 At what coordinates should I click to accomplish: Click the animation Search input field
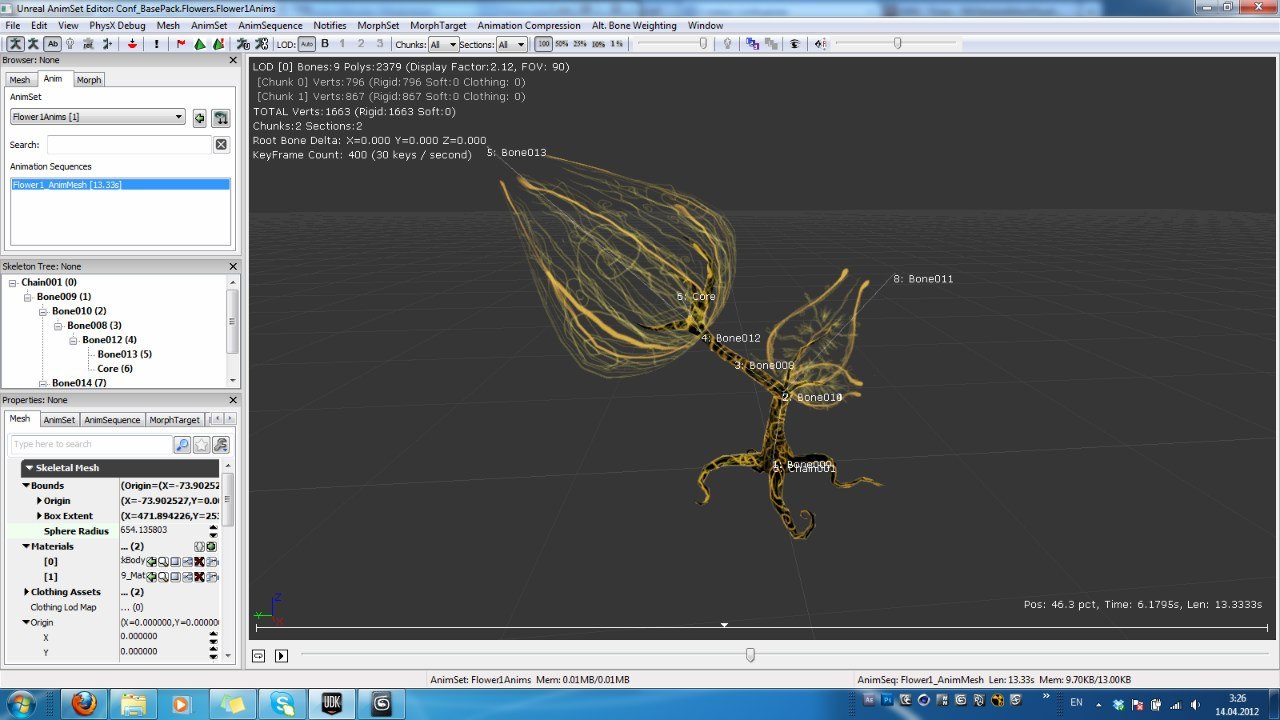pos(128,145)
